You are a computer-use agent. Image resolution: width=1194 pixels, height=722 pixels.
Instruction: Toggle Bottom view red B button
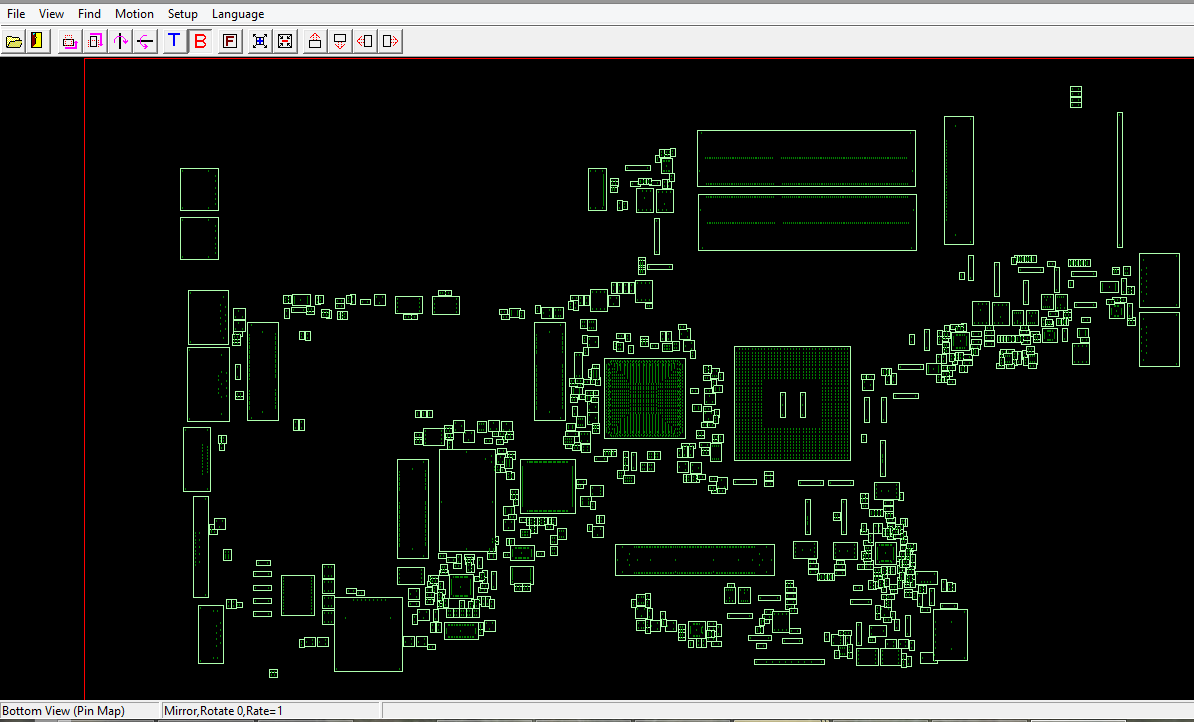click(x=200, y=41)
